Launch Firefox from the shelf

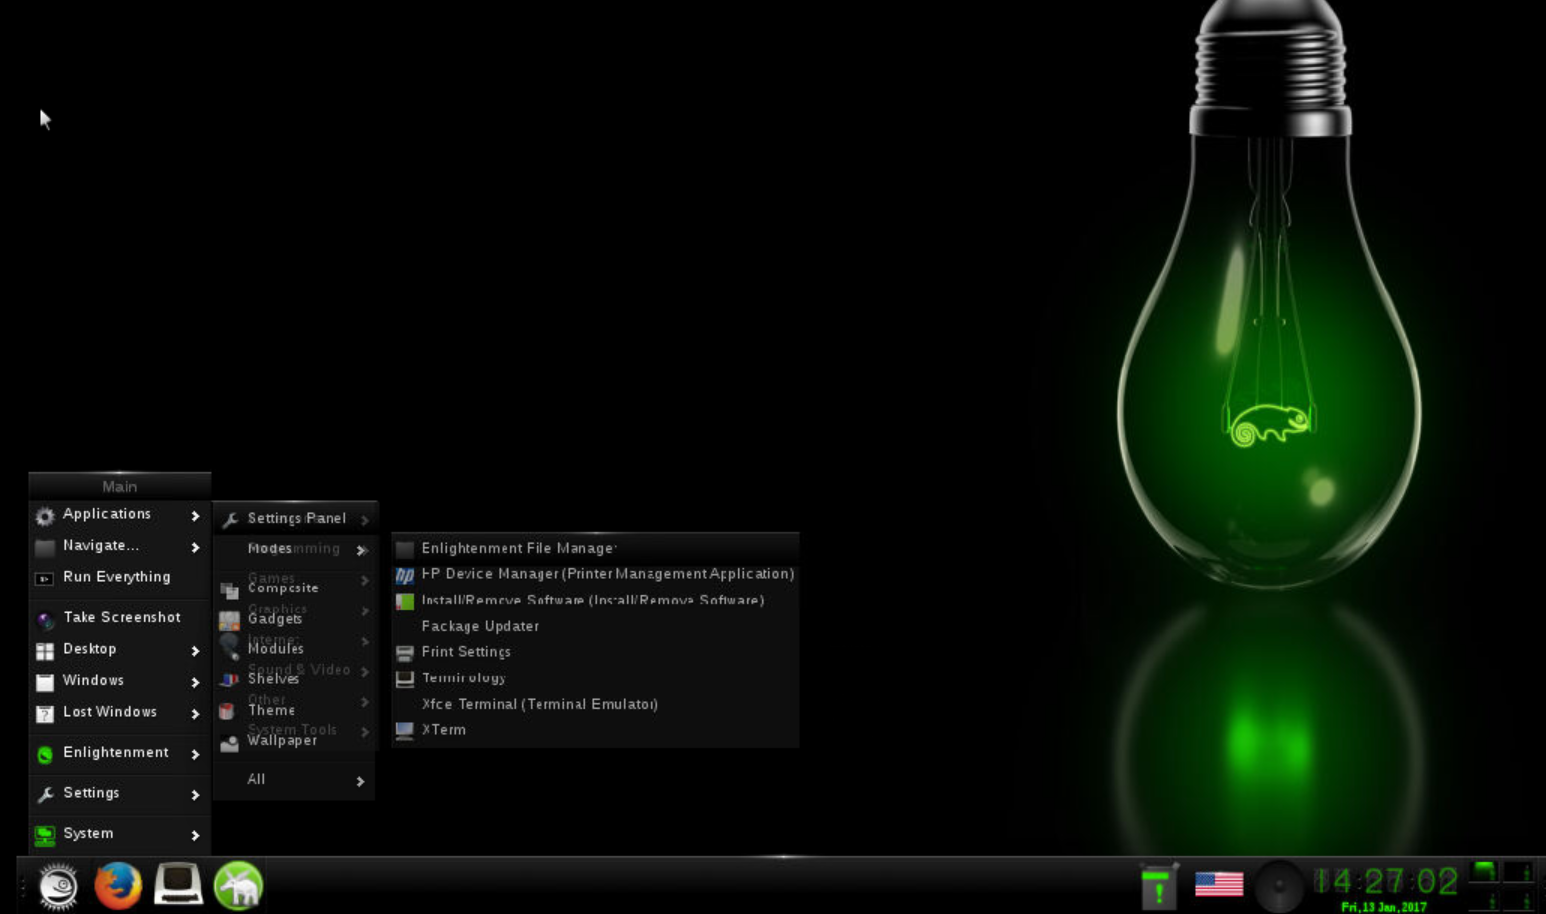118,885
